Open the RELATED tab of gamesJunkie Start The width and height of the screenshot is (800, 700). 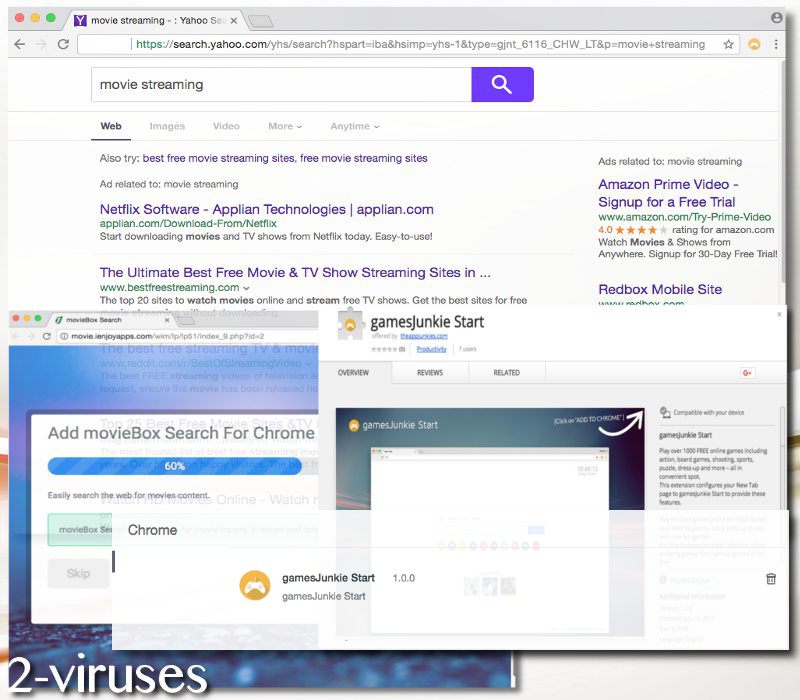tap(507, 373)
